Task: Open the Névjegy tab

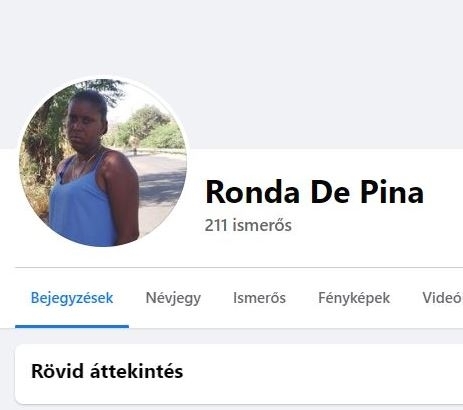Action: point(173,298)
